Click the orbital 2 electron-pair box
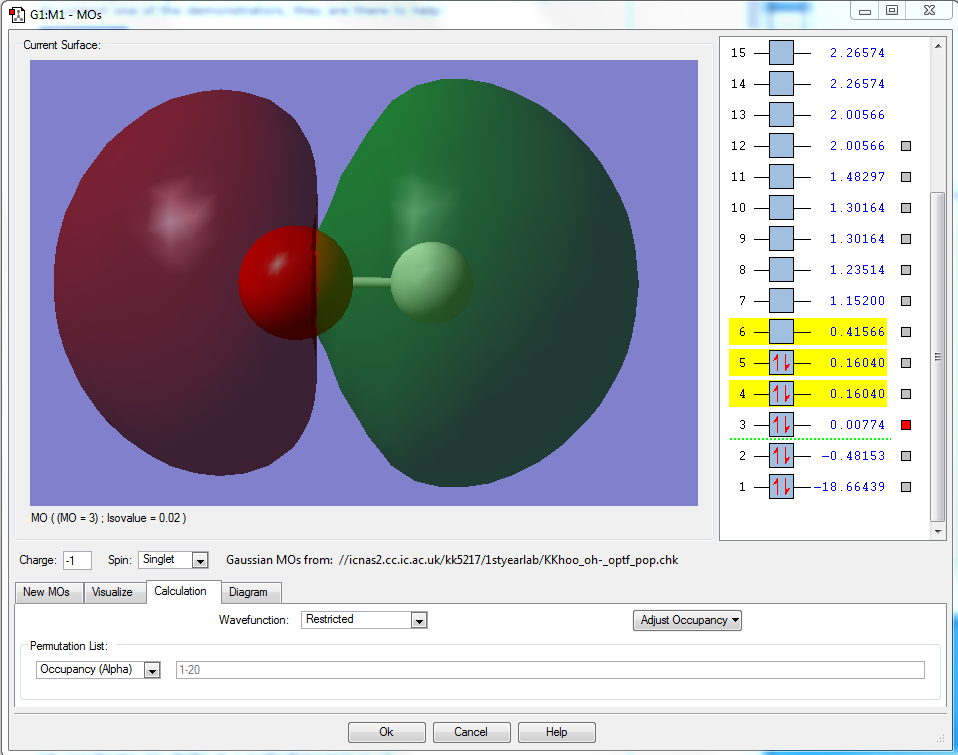 [781, 456]
